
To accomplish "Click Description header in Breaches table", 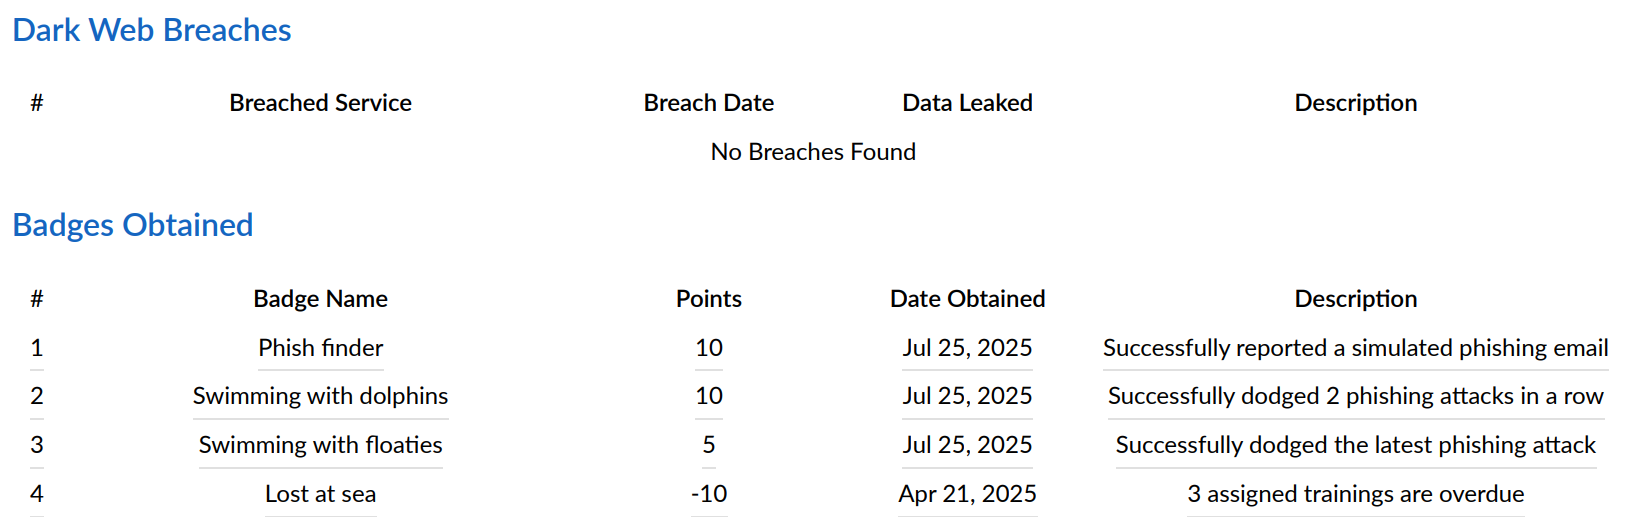I will click(x=1355, y=103).
